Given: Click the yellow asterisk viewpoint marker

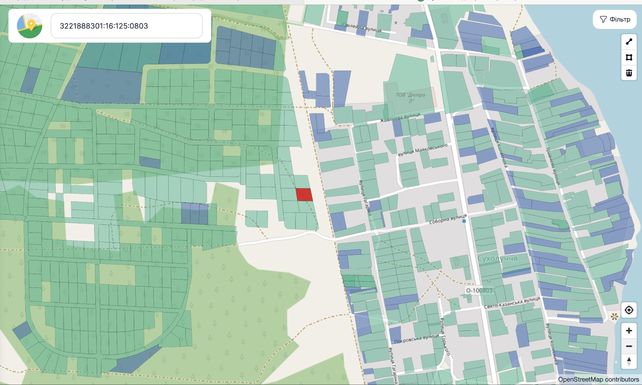Looking at the screenshot, I should point(614,316).
